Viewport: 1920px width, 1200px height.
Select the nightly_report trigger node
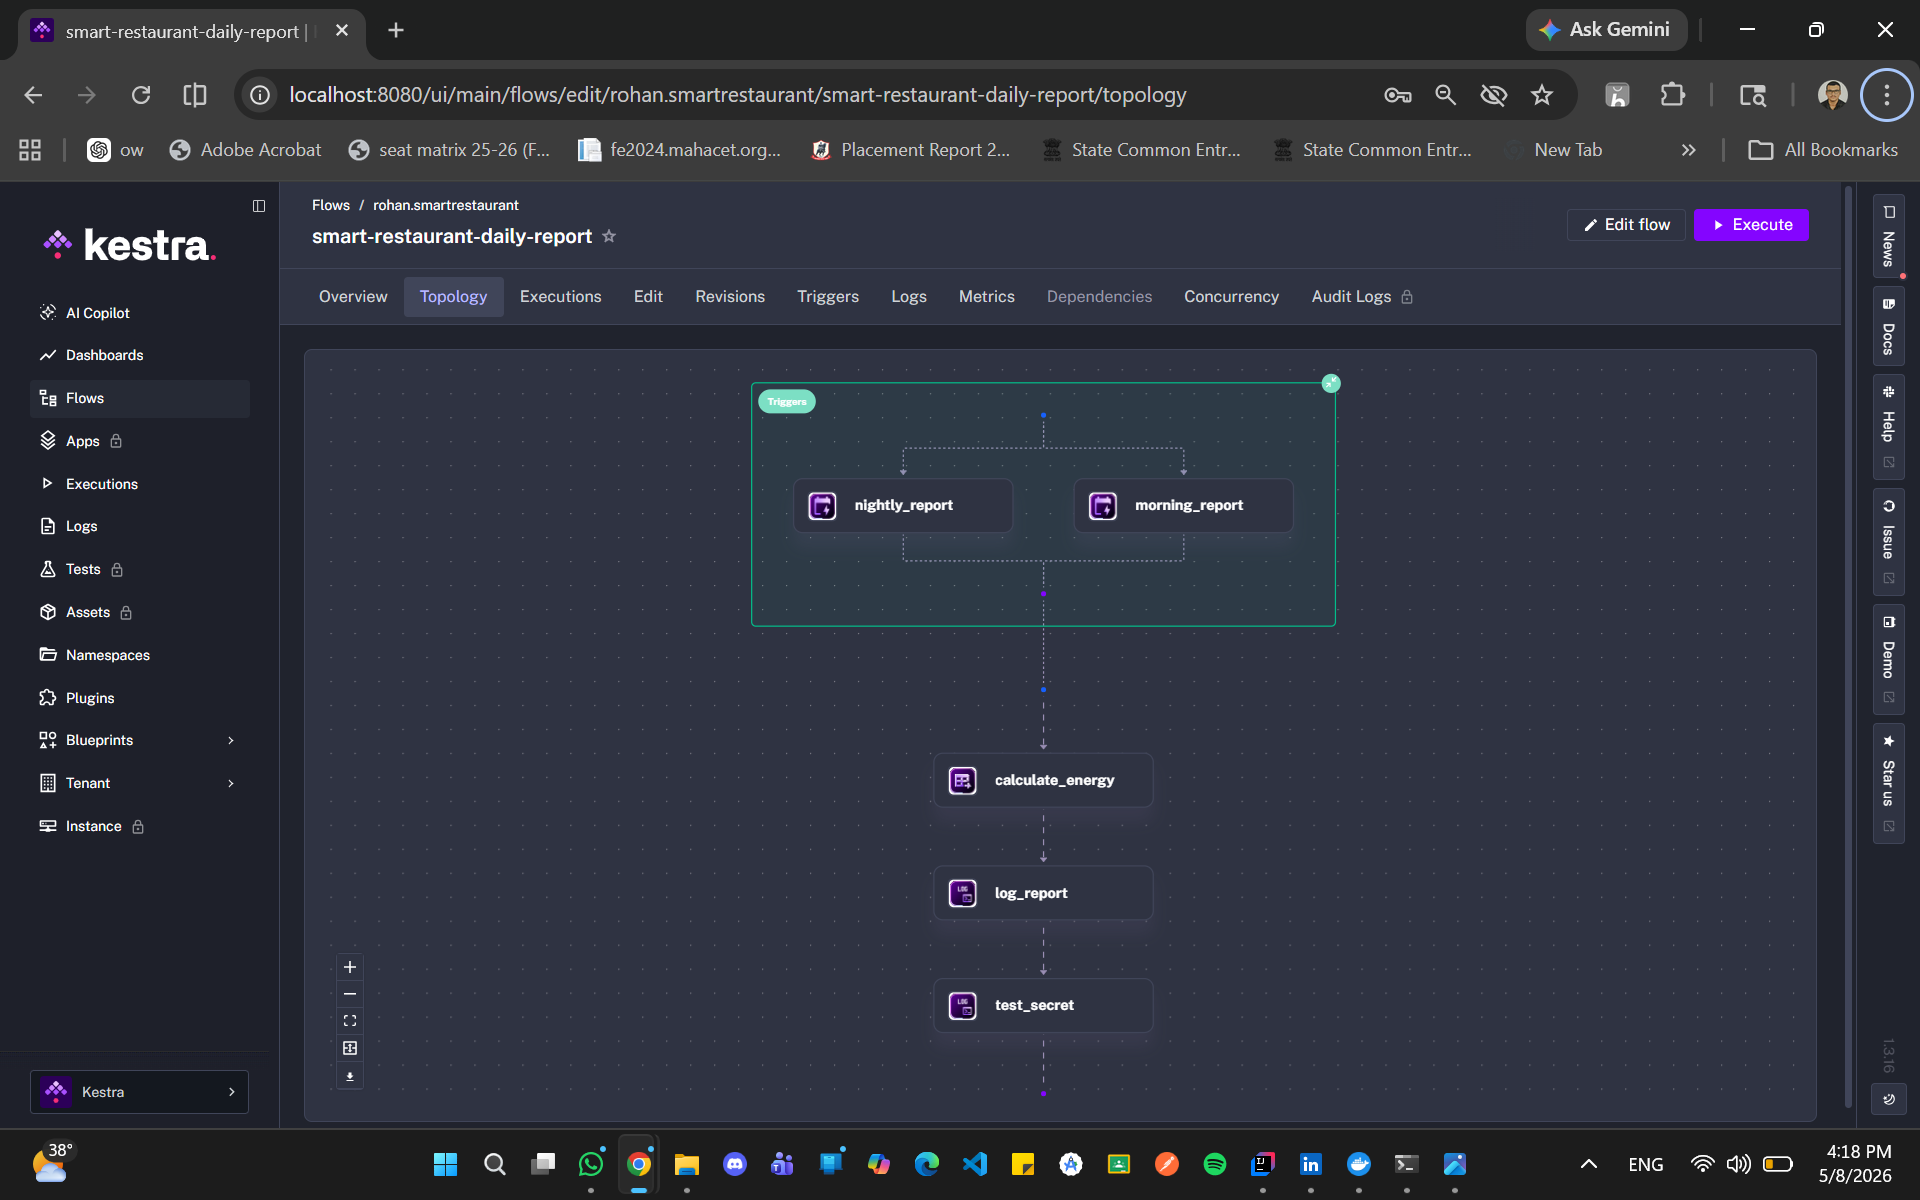pos(903,505)
